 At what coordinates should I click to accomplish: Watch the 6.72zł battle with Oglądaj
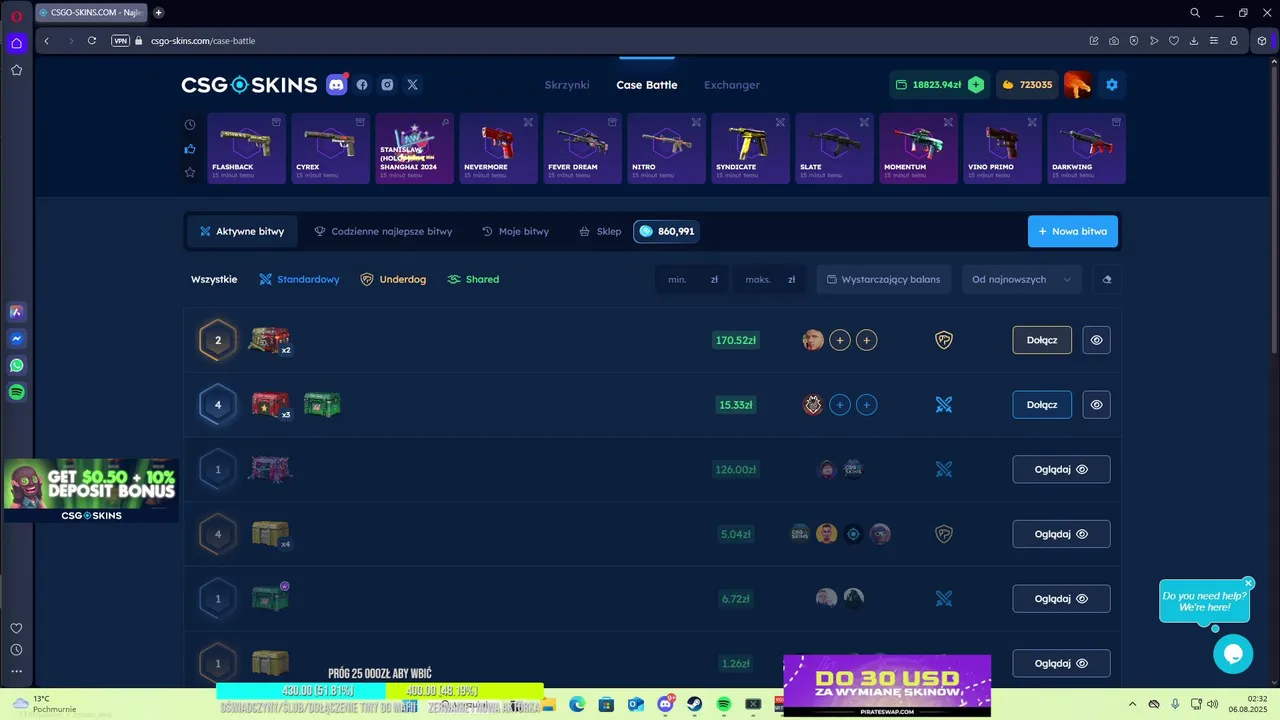coord(1061,599)
